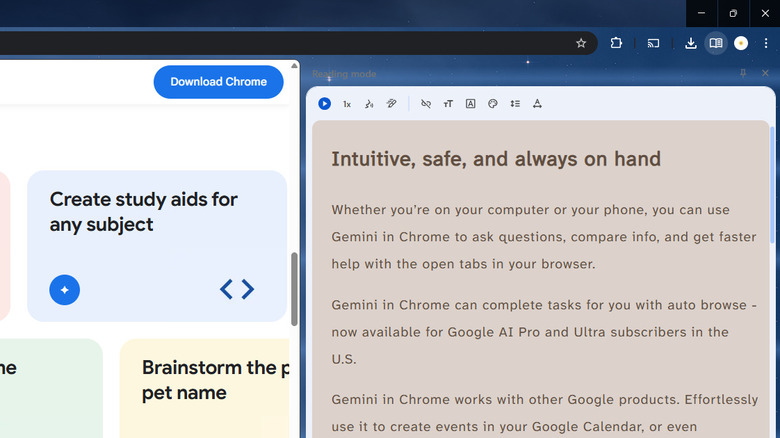
Task: Open Chrome three-dot menu
Action: (x=766, y=43)
